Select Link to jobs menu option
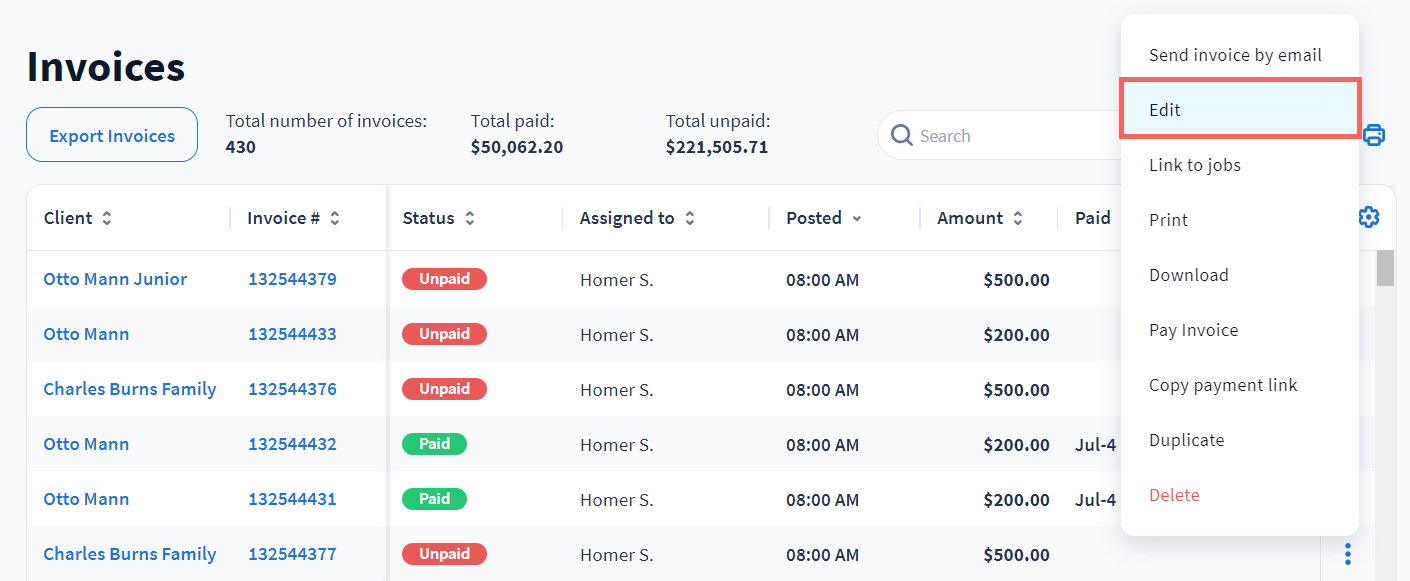1410x581 pixels. tap(1195, 165)
